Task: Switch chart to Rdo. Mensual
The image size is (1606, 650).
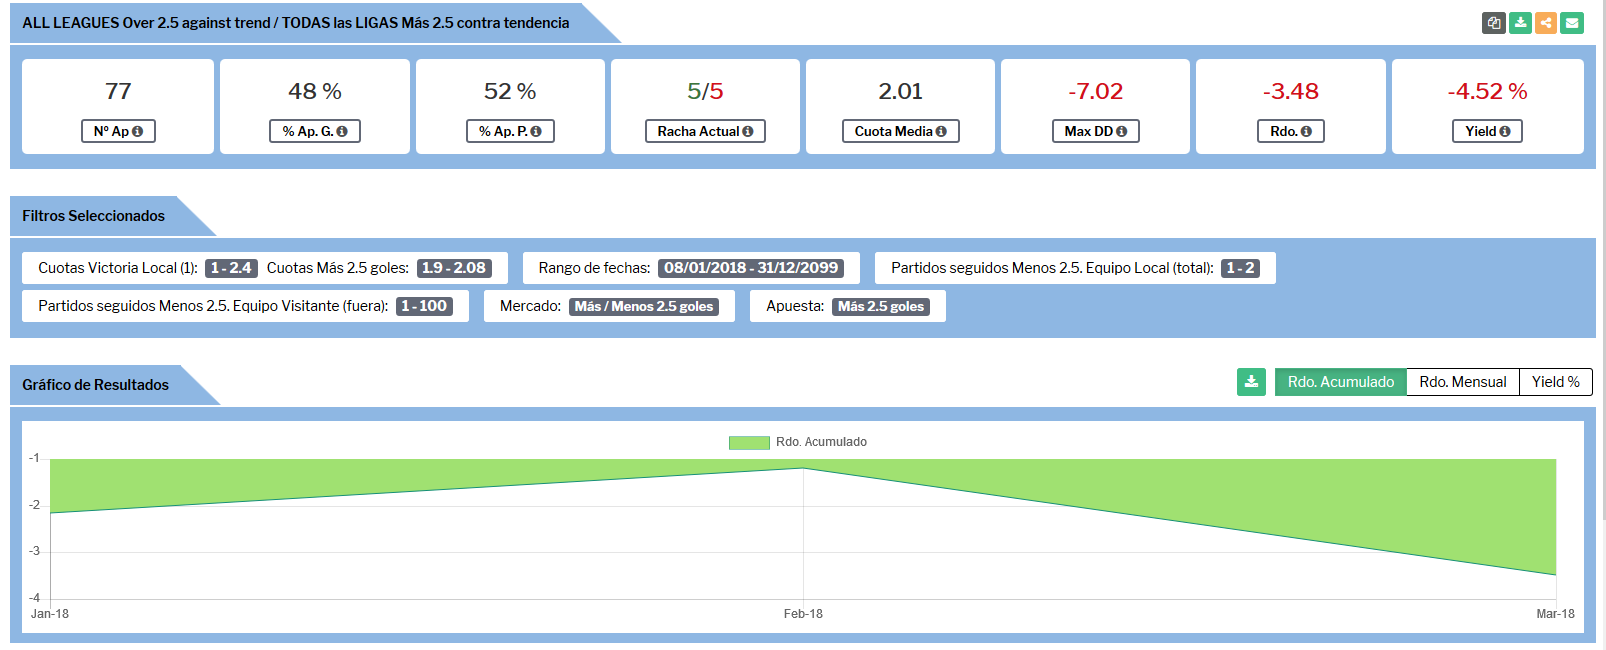Action: point(1462,382)
